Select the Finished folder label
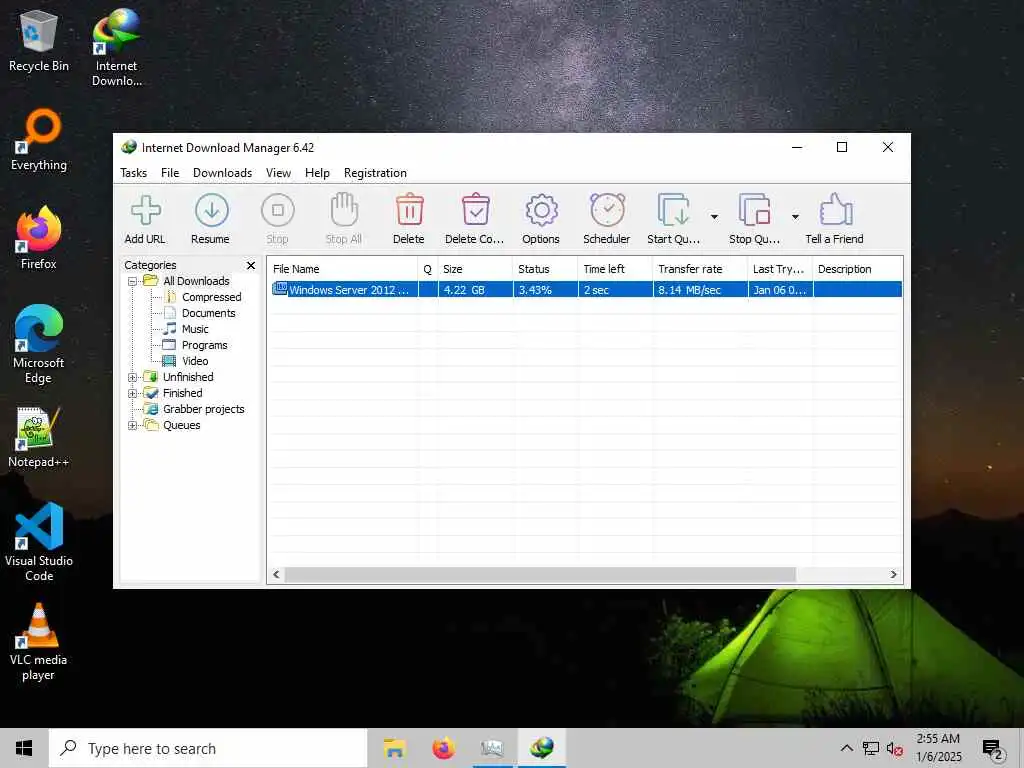This screenshot has height=768, width=1024. click(x=183, y=393)
